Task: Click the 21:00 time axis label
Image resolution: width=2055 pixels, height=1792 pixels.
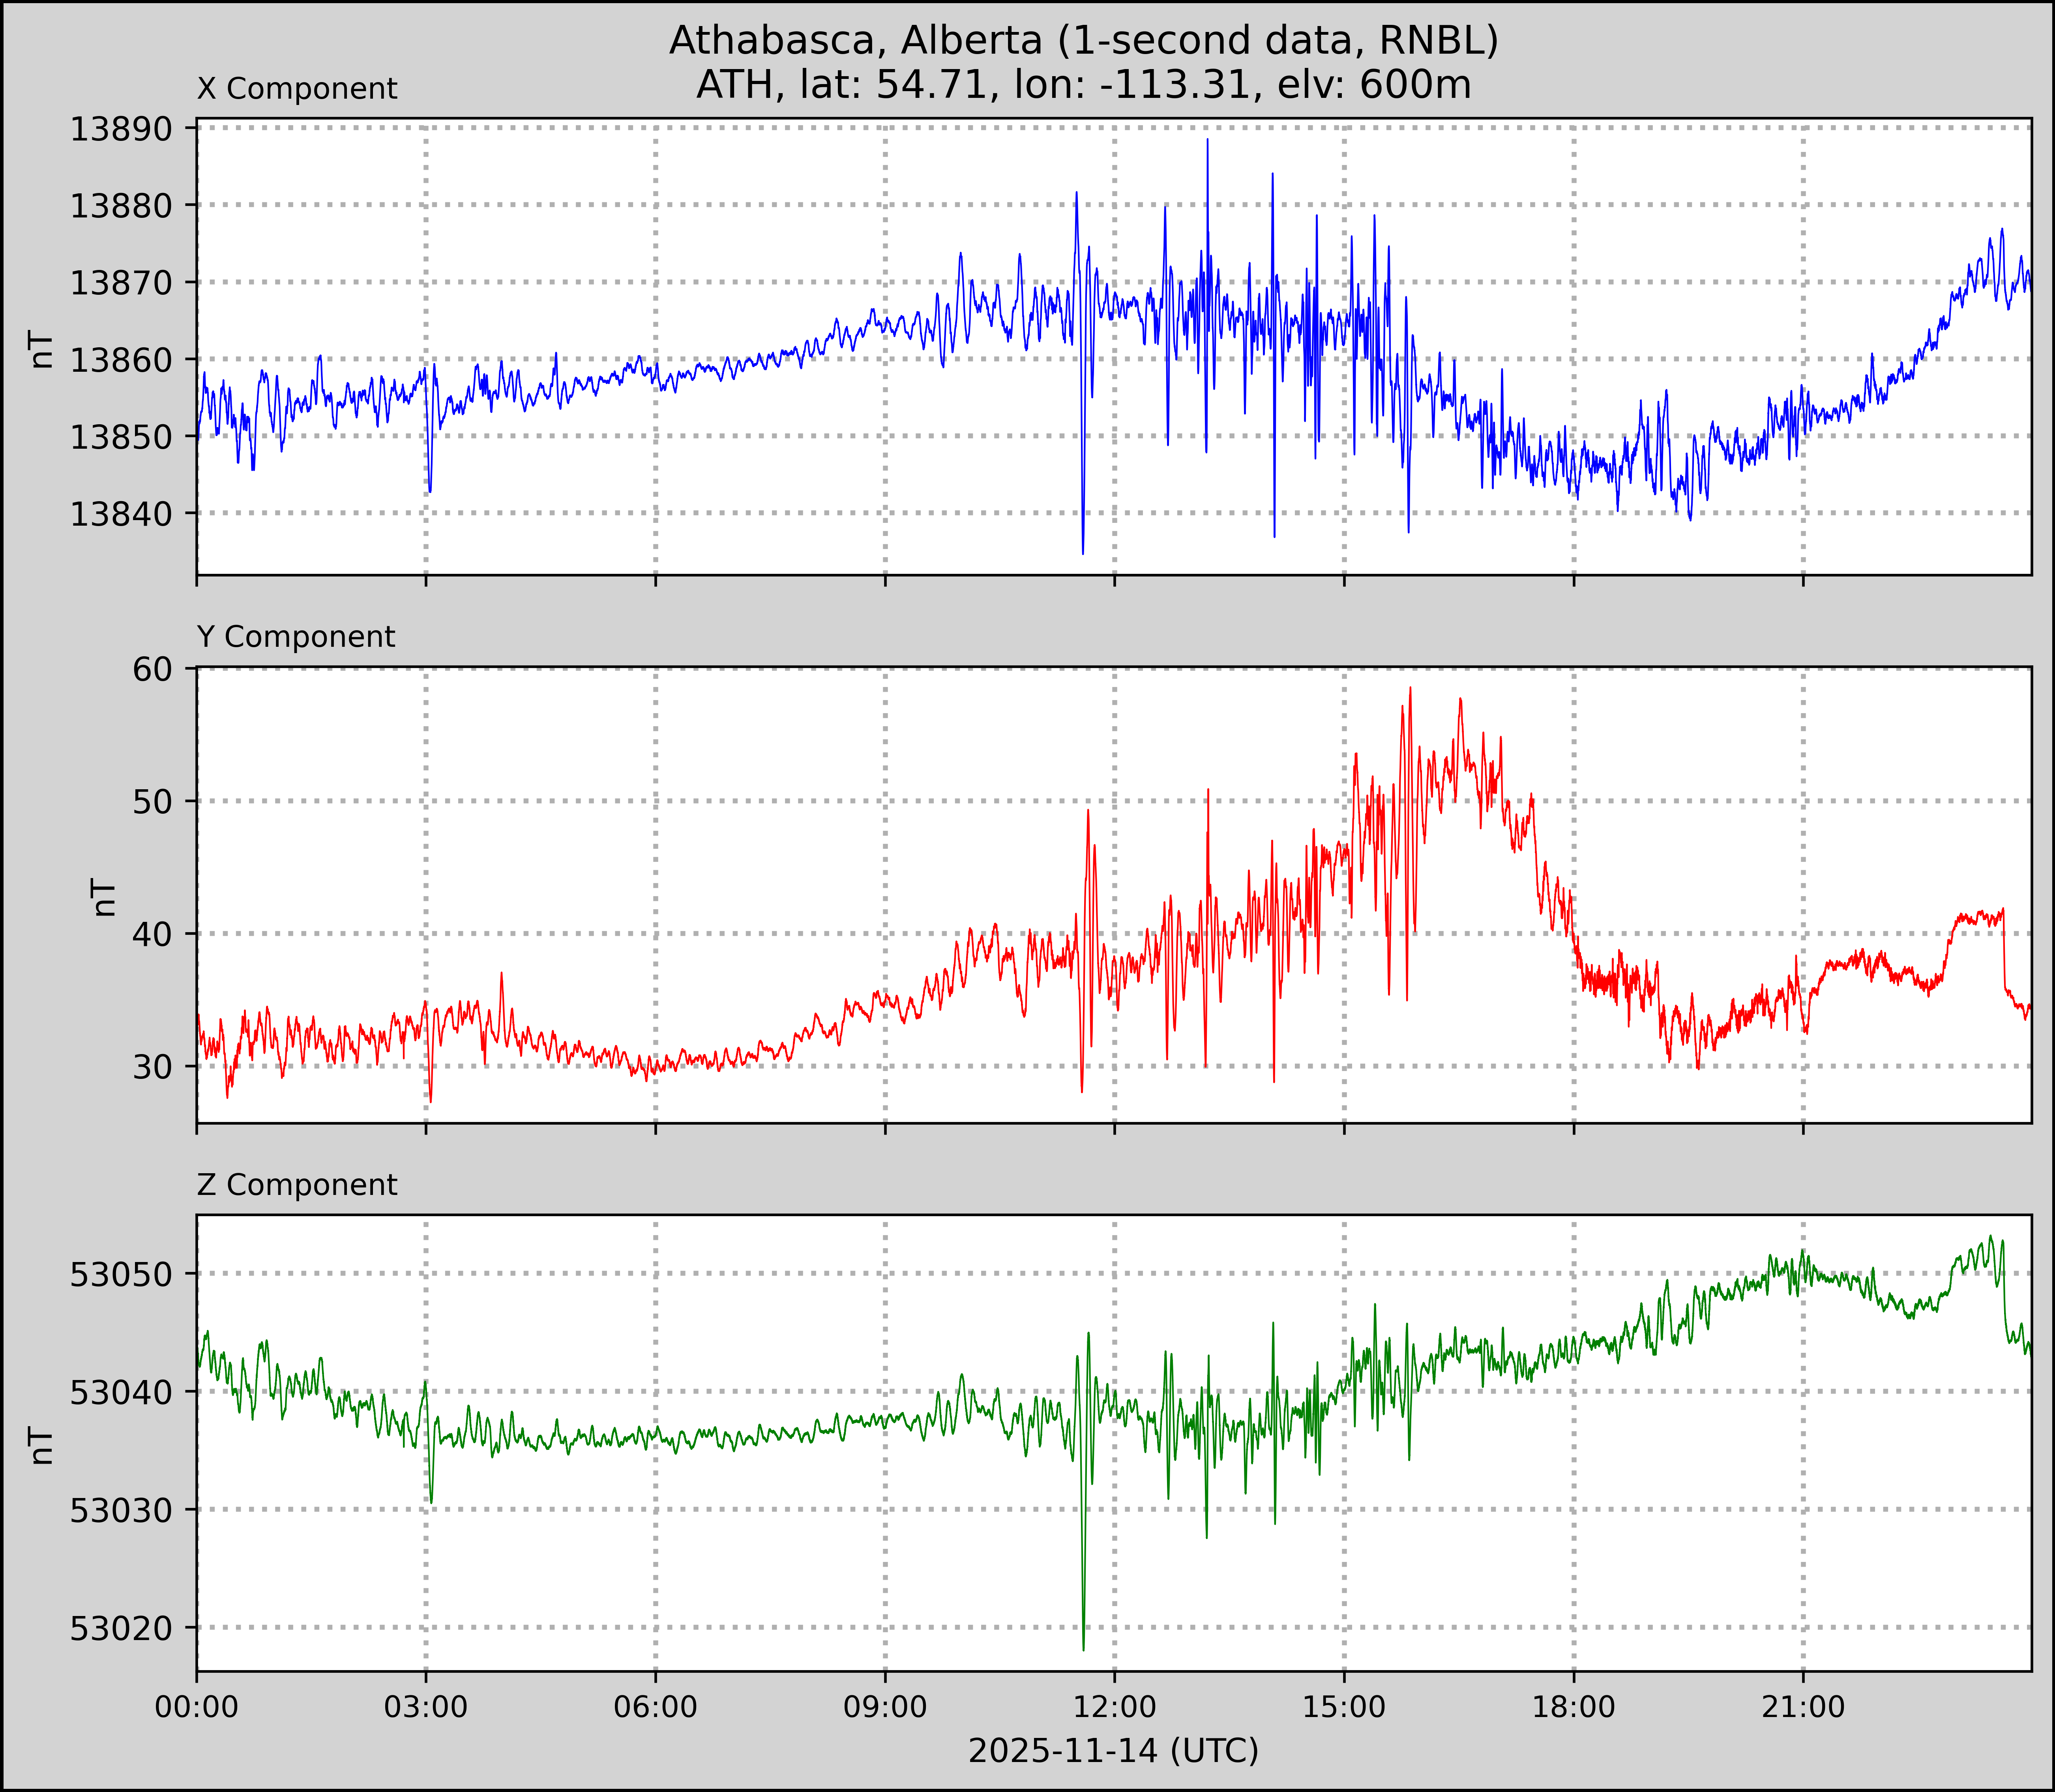Action: click(1803, 1707)
